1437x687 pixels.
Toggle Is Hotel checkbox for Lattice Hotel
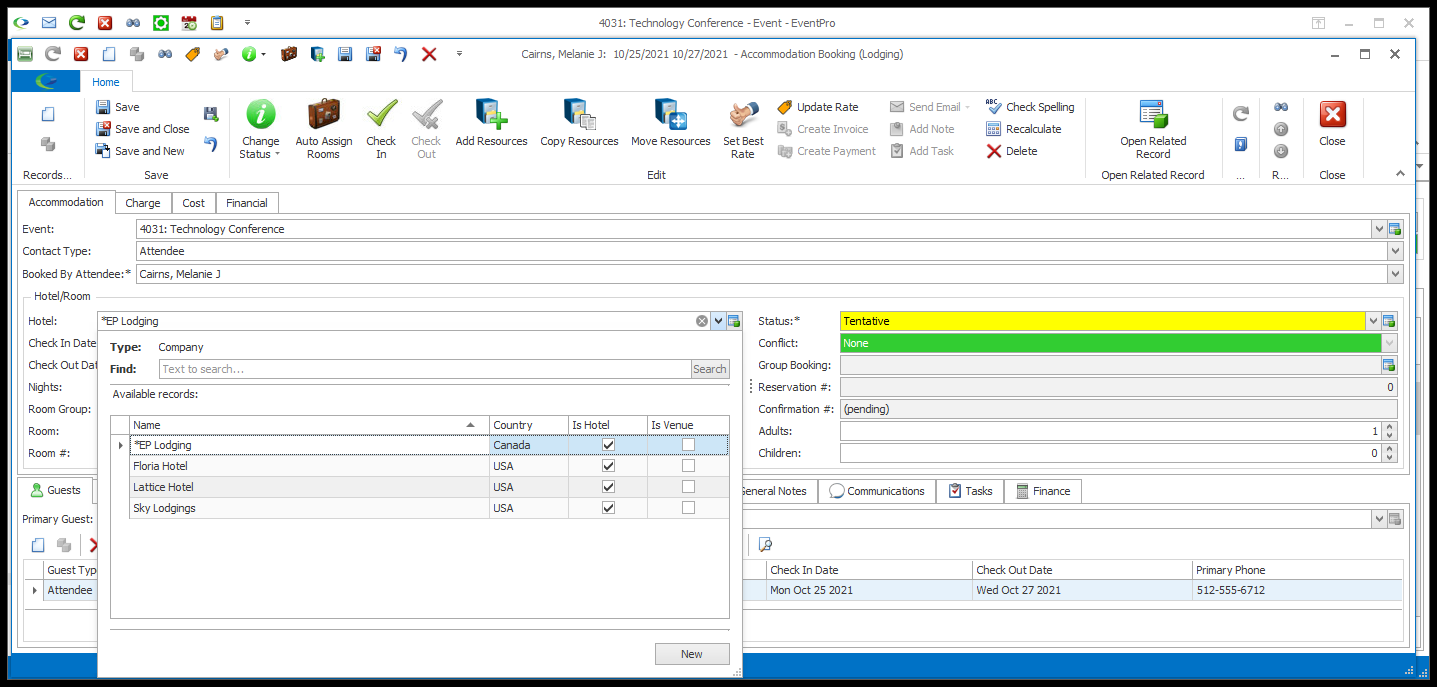click(x=608, y=487)
